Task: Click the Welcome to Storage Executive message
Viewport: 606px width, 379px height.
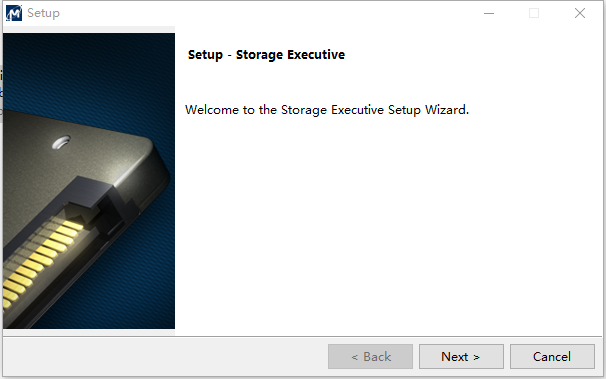Action: pyautogui.click(x=327, y=110)
